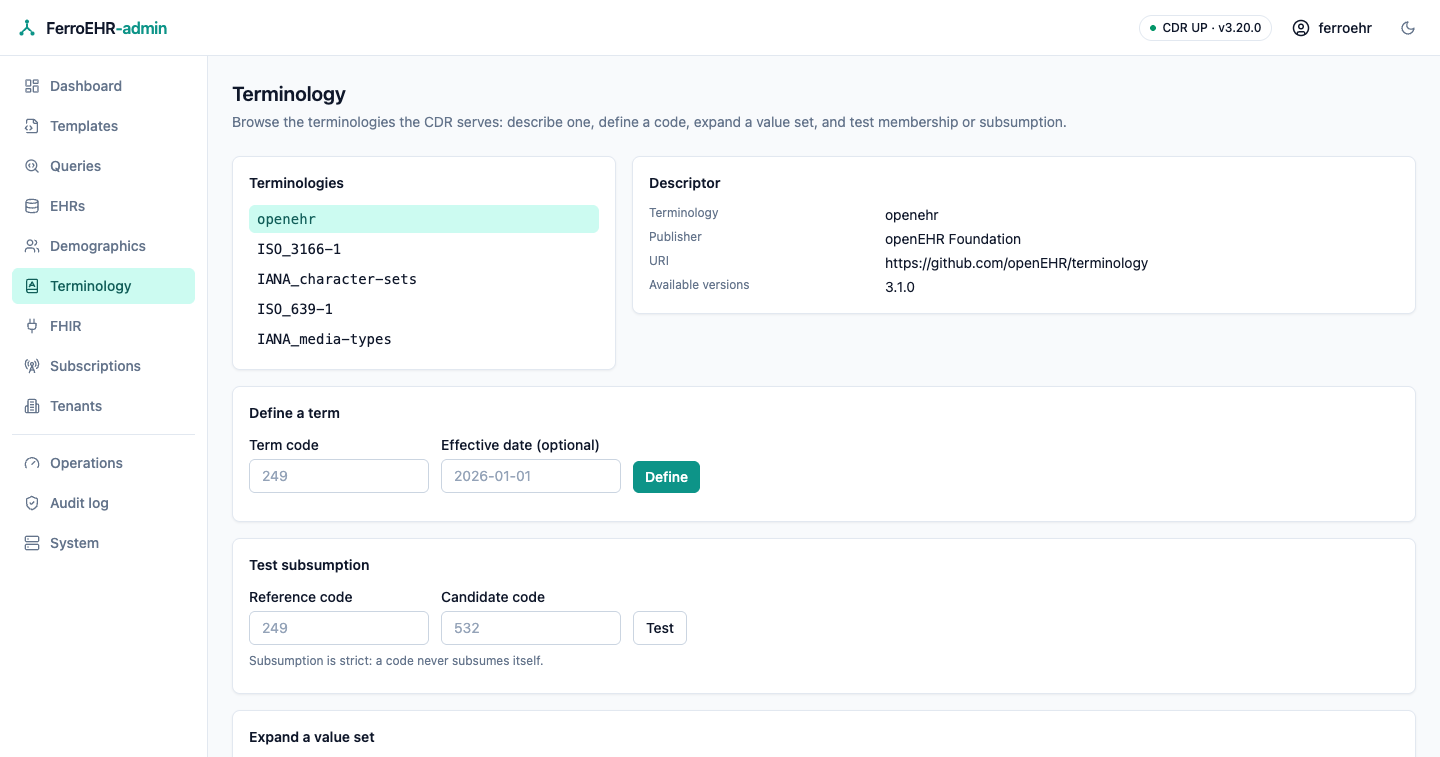1440x757 pixels.
Task: Click the Descriptor card heading
Action: [x=685, y=183]
